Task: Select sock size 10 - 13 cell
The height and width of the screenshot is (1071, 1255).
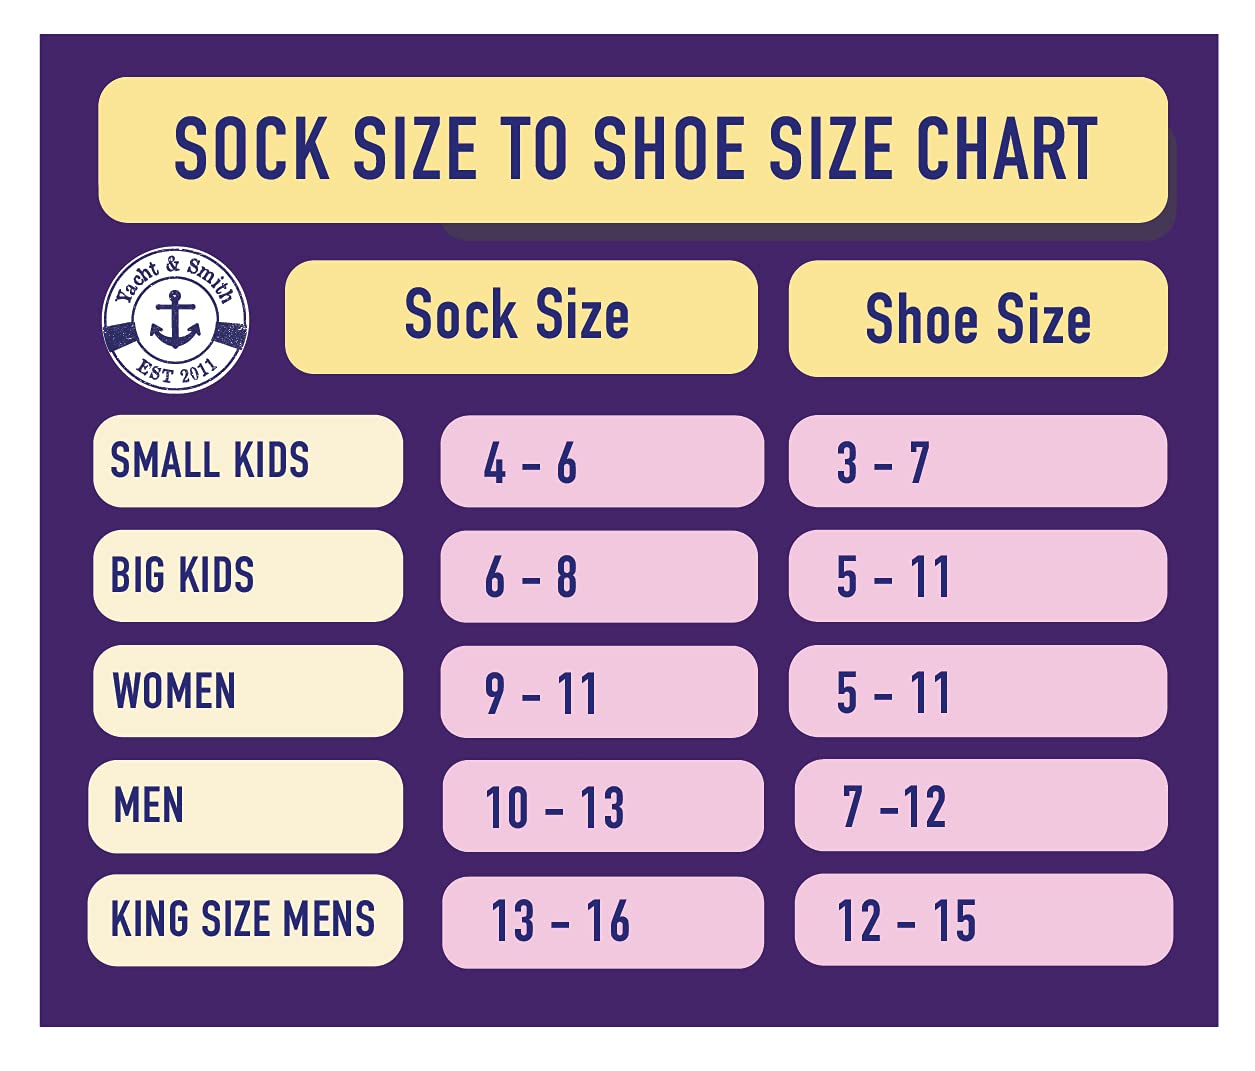Action: pyautogui.click(x=602, y=806)
